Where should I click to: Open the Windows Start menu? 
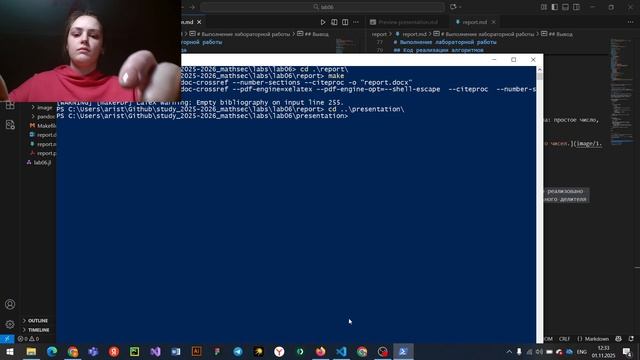[9, 351]
